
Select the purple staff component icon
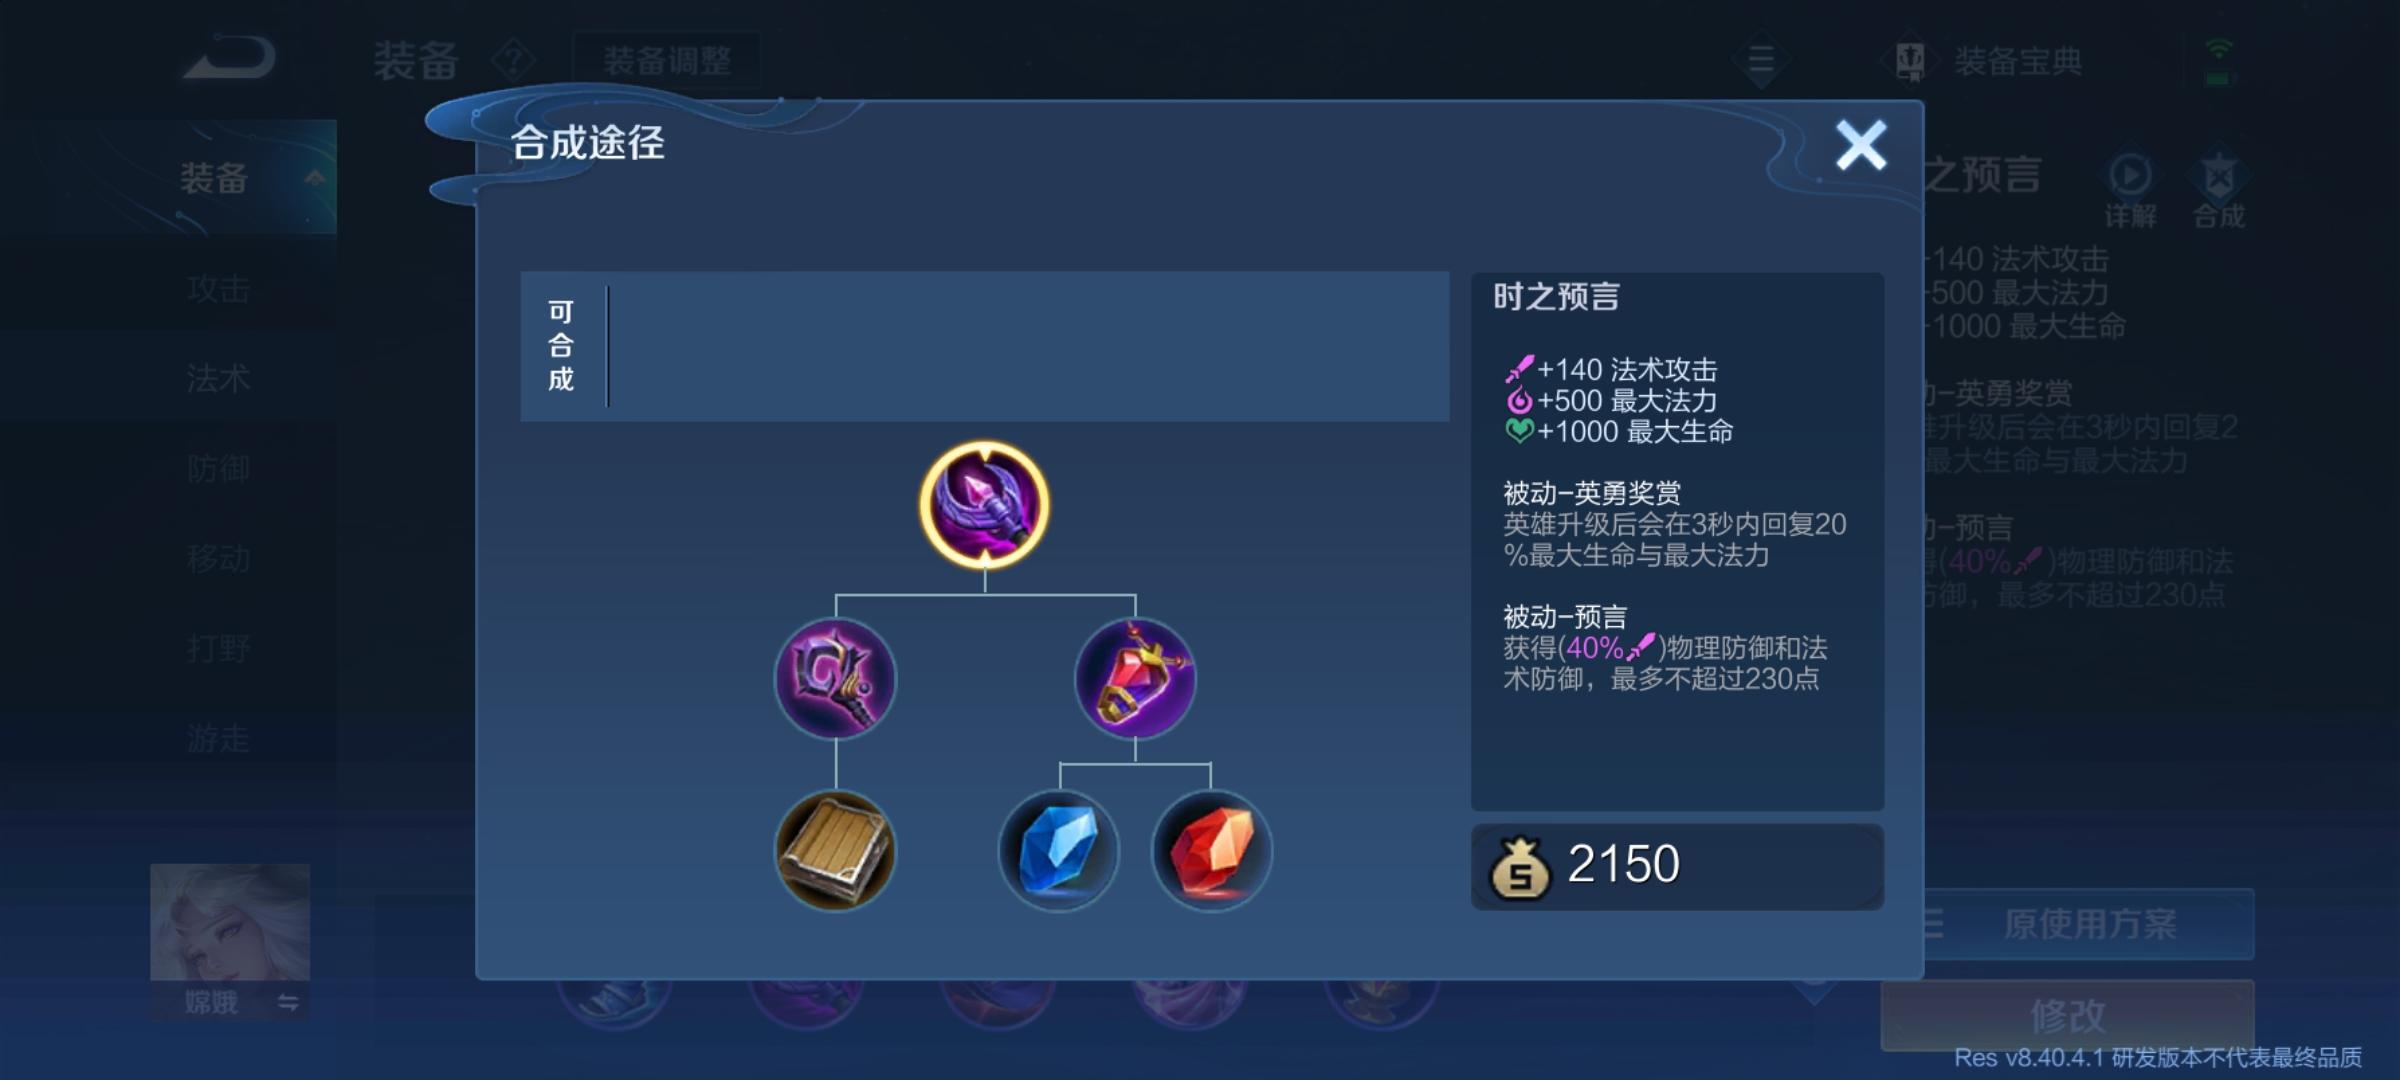coord(836,679)
